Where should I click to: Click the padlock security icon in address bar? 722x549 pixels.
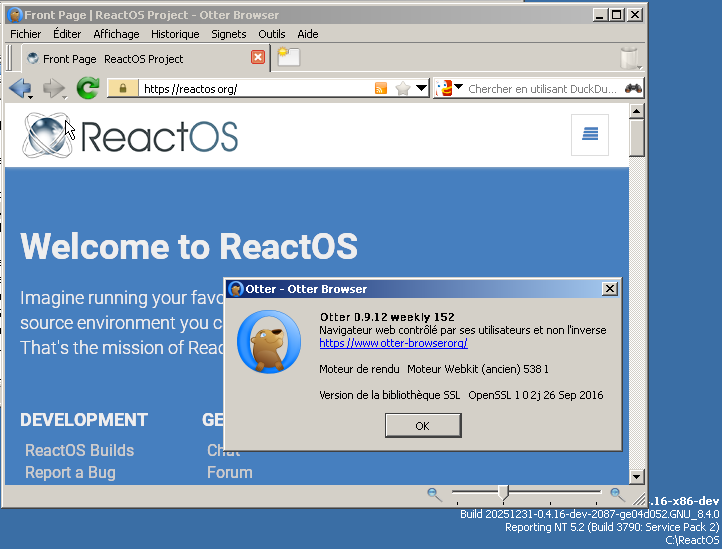[122, 89]
